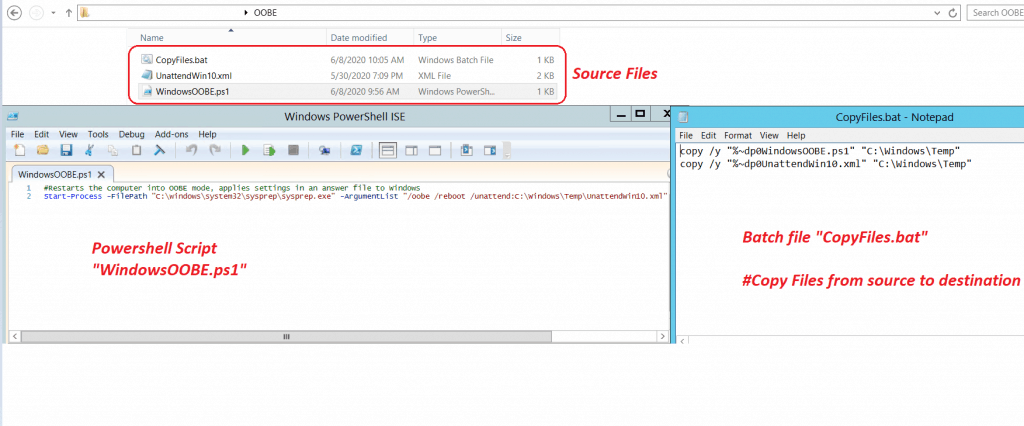This screenshot has width=1024, height=426.
Task: Open File menu in Notepad
Action: click(x=686, y=135)
